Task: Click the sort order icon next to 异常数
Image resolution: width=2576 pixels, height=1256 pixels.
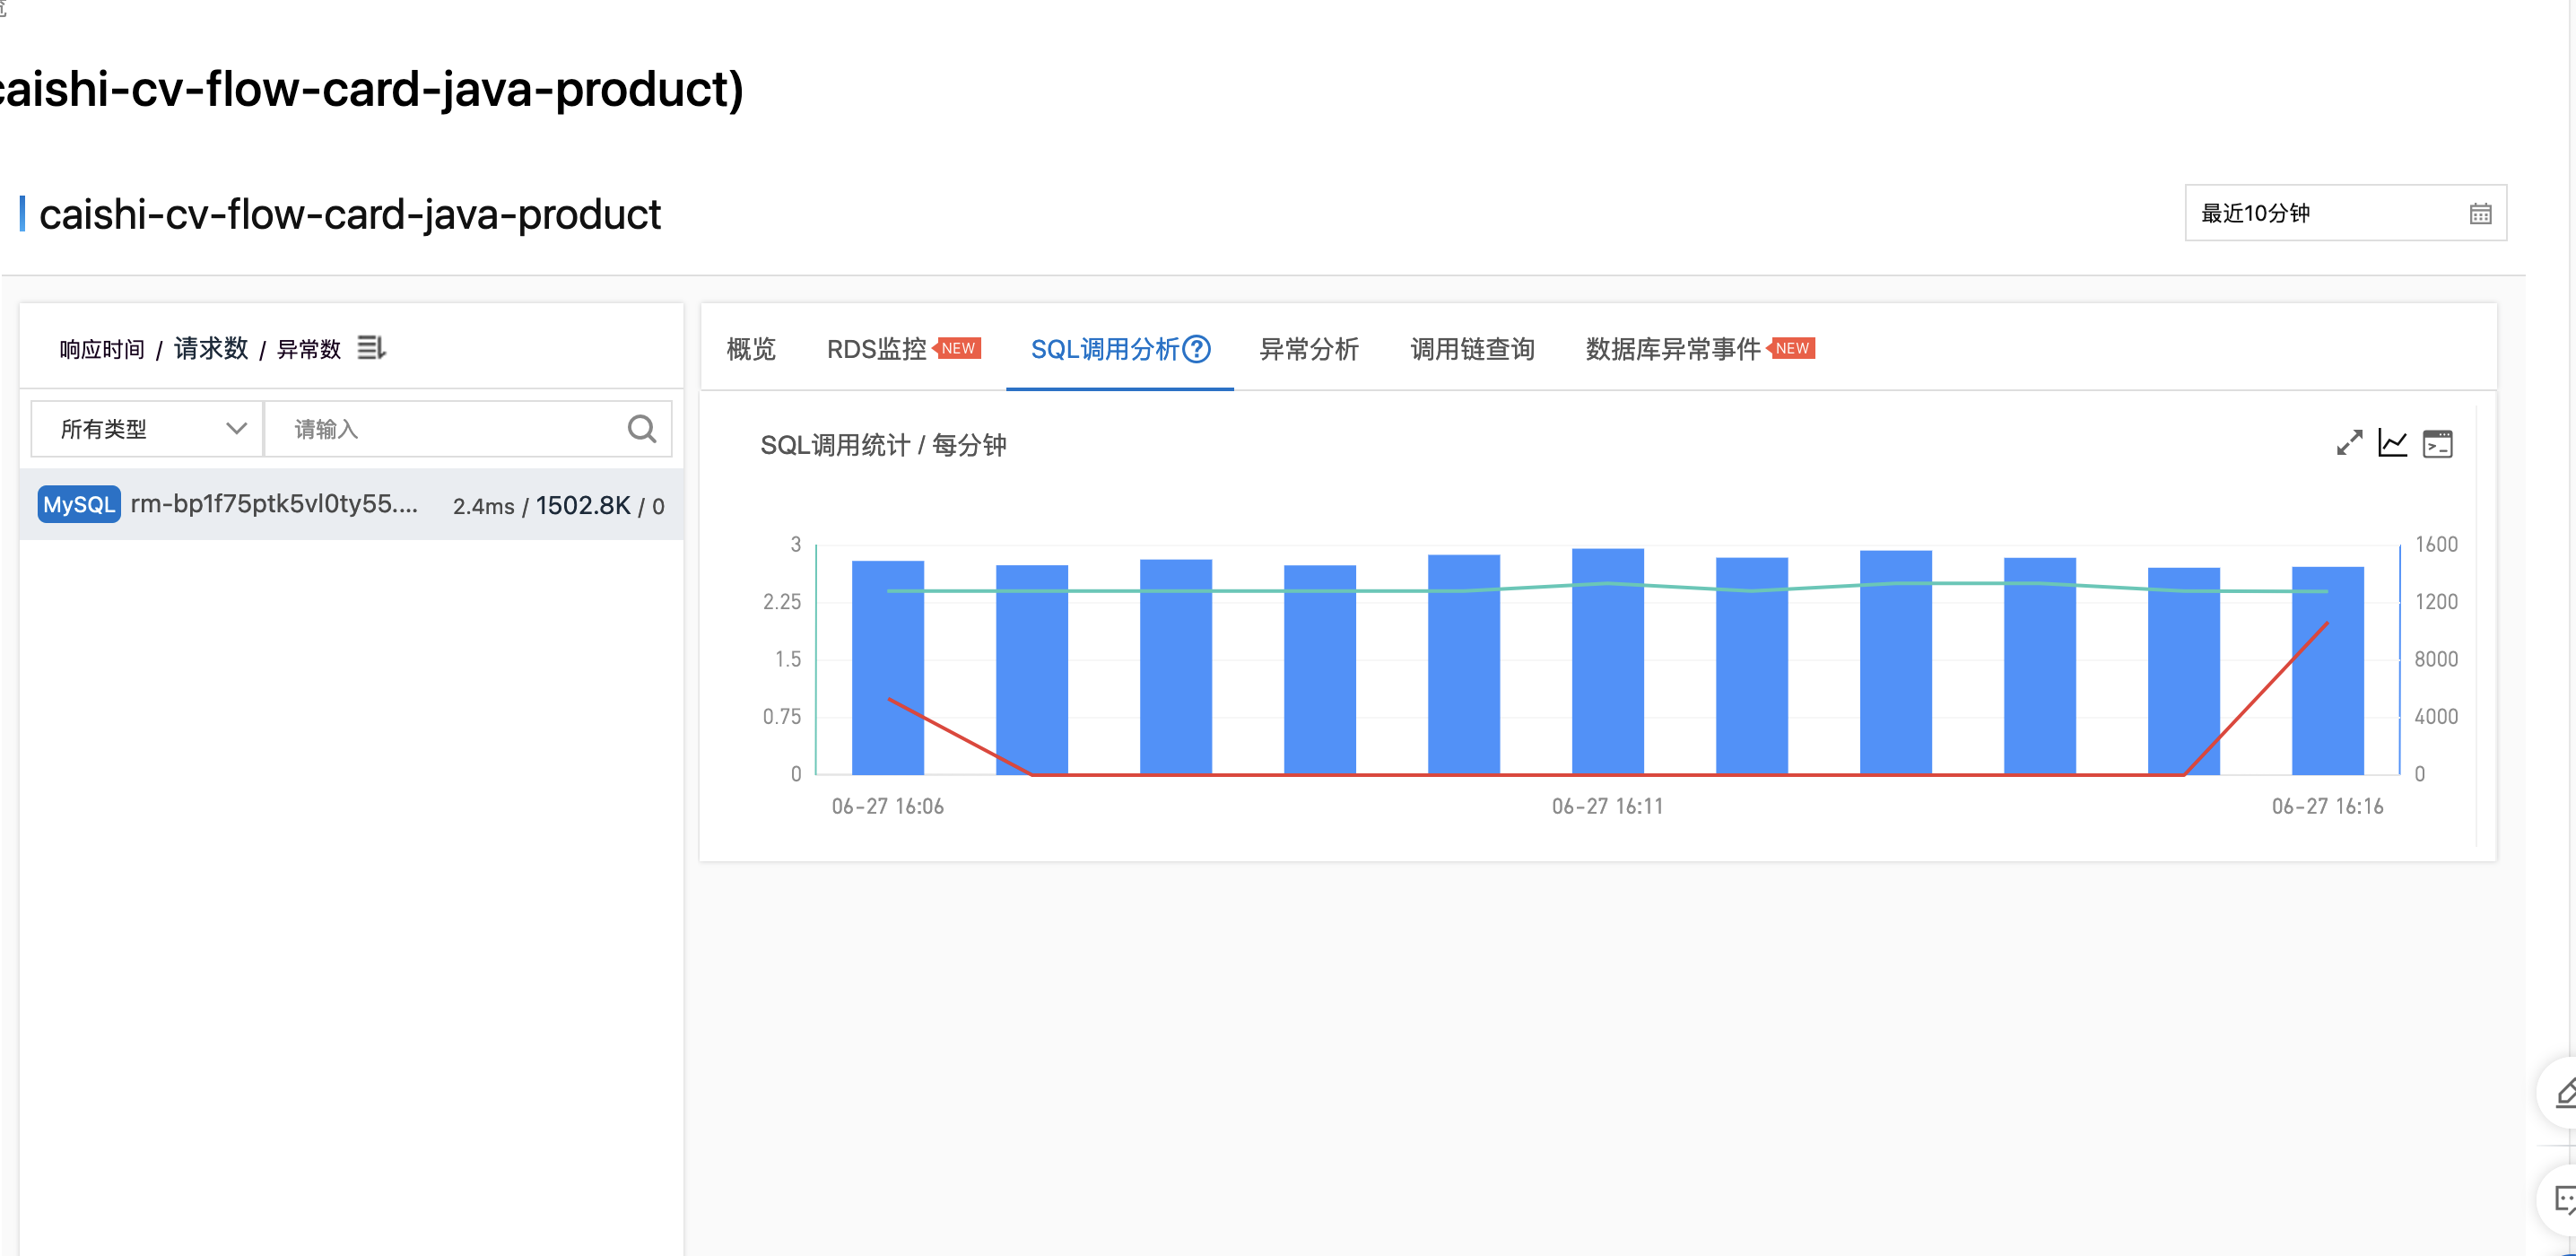Action: click(371, 348)
